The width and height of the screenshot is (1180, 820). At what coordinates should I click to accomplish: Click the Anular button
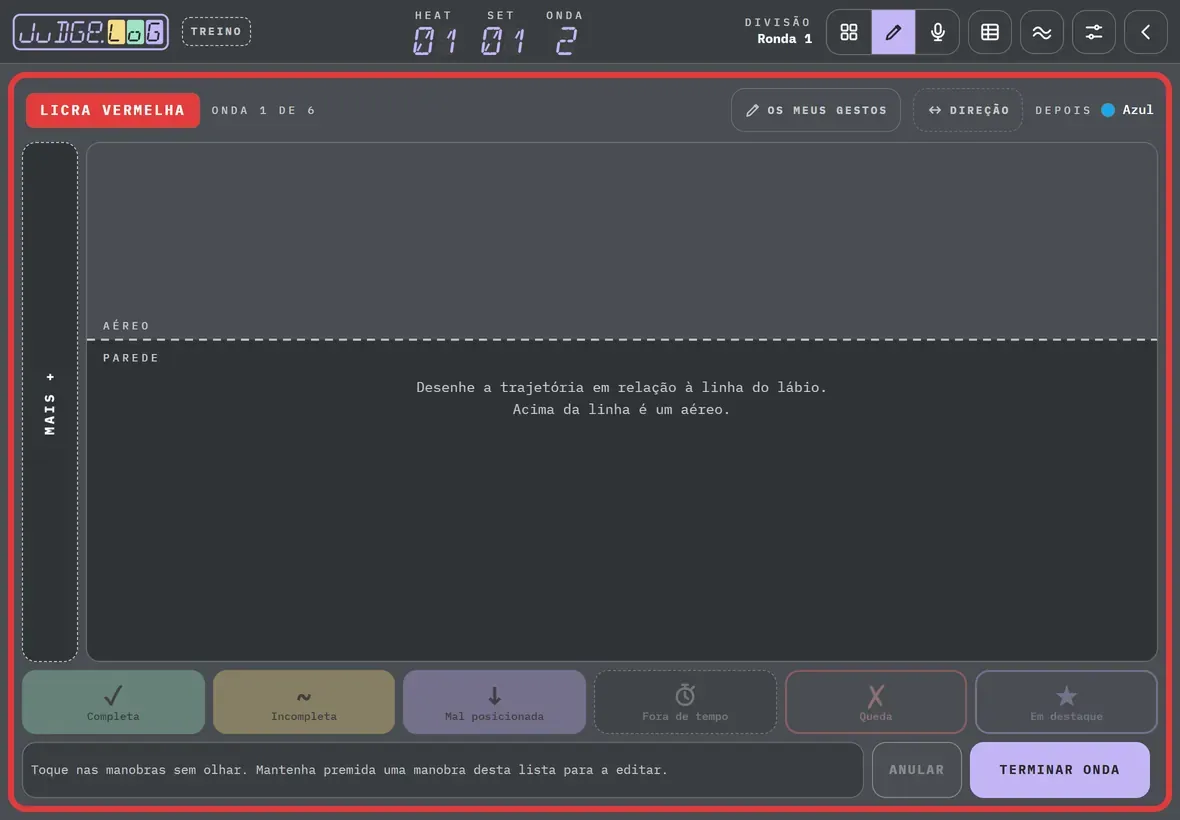(917, 770)
